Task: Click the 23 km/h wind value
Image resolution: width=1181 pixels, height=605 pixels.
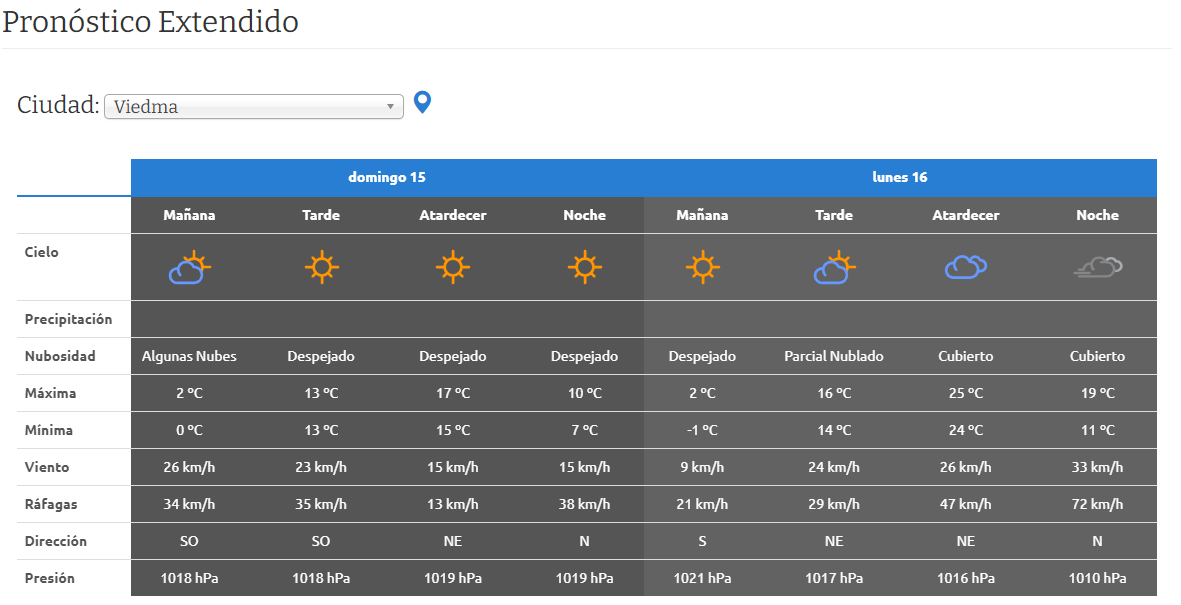Action: click(321, 467)
